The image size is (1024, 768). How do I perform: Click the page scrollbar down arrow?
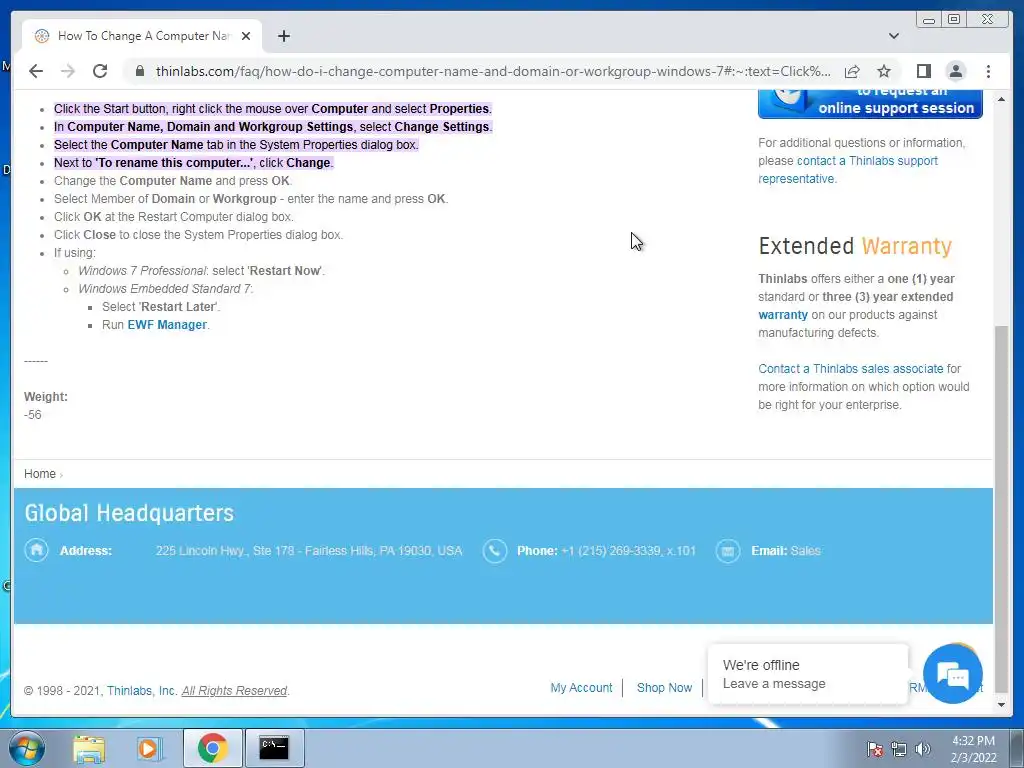tap(1001, 705)
